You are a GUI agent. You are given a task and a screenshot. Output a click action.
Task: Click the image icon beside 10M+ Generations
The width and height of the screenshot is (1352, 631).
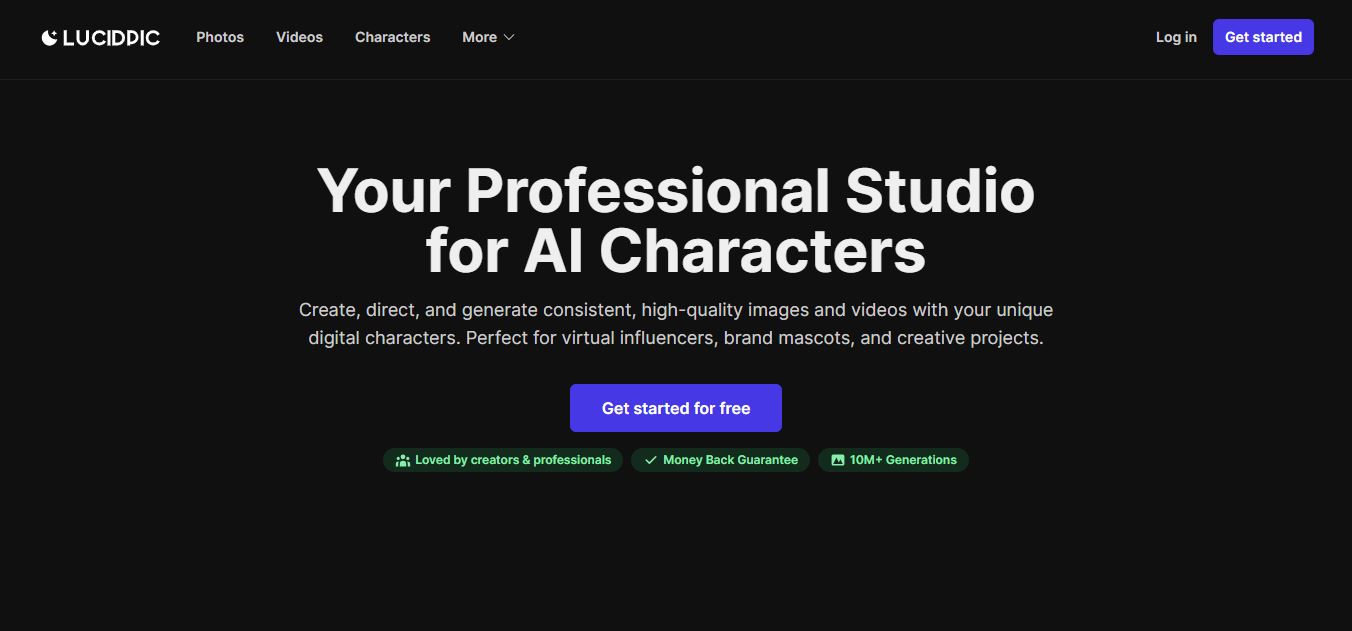click(x=838, y=460)
